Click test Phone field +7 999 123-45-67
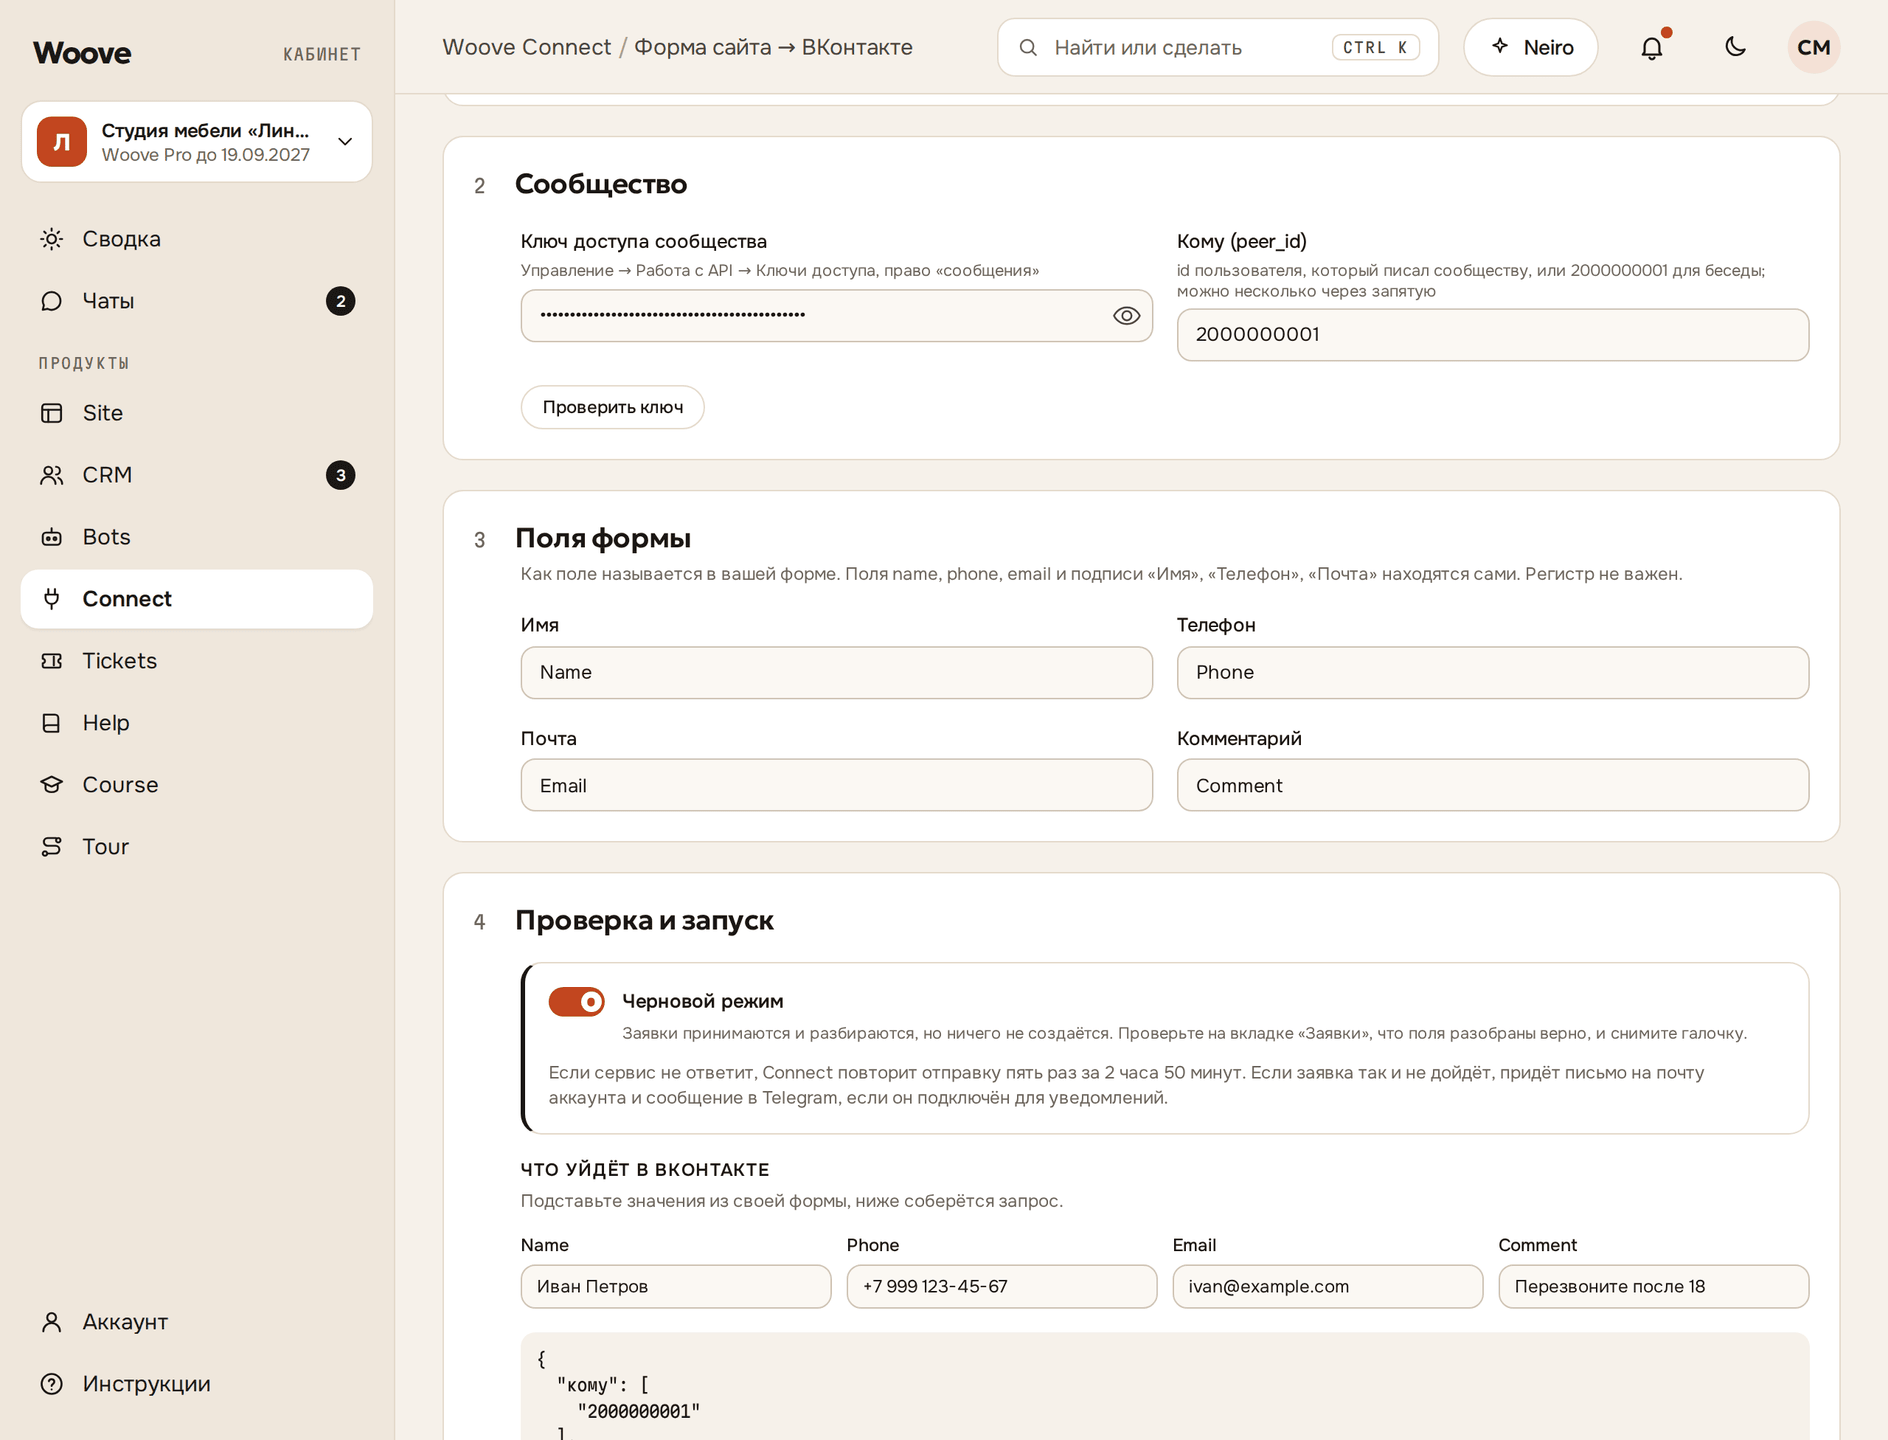This screenshot has height=1440, width=1888. pos(1002,1287)
